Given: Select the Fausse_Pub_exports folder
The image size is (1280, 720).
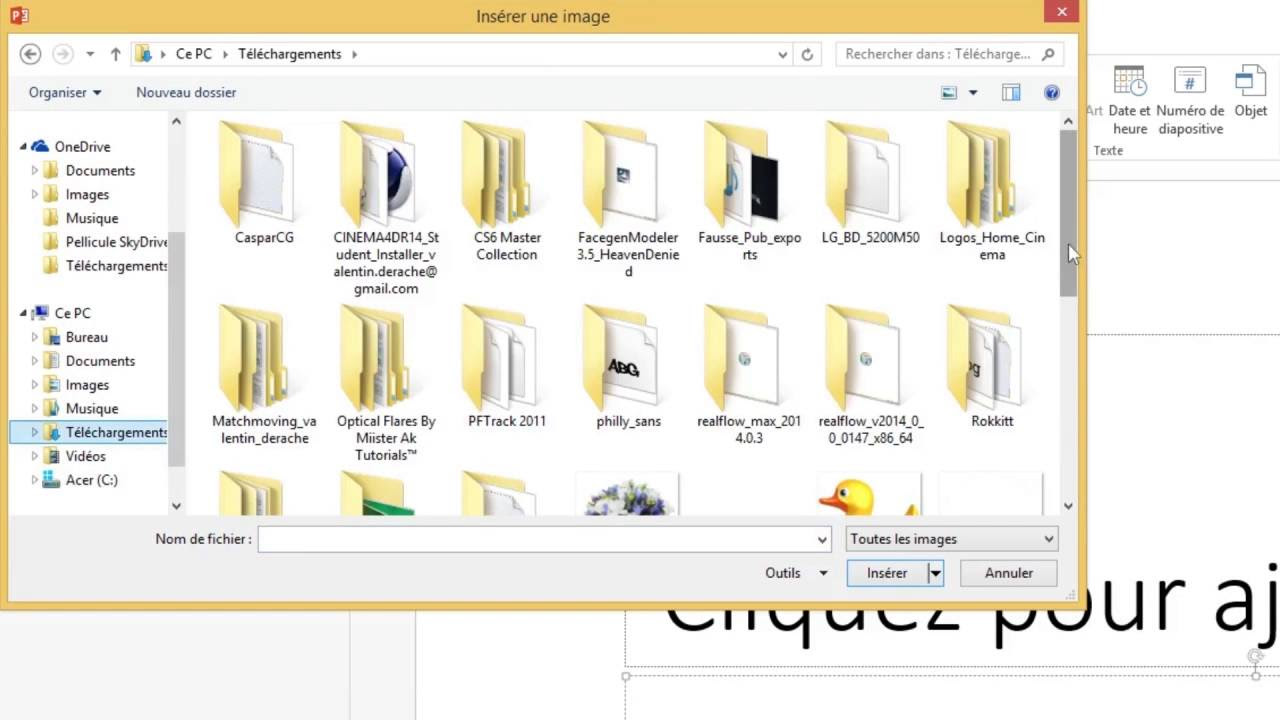Looking at the screenshot, I should [x=750, y=192].
